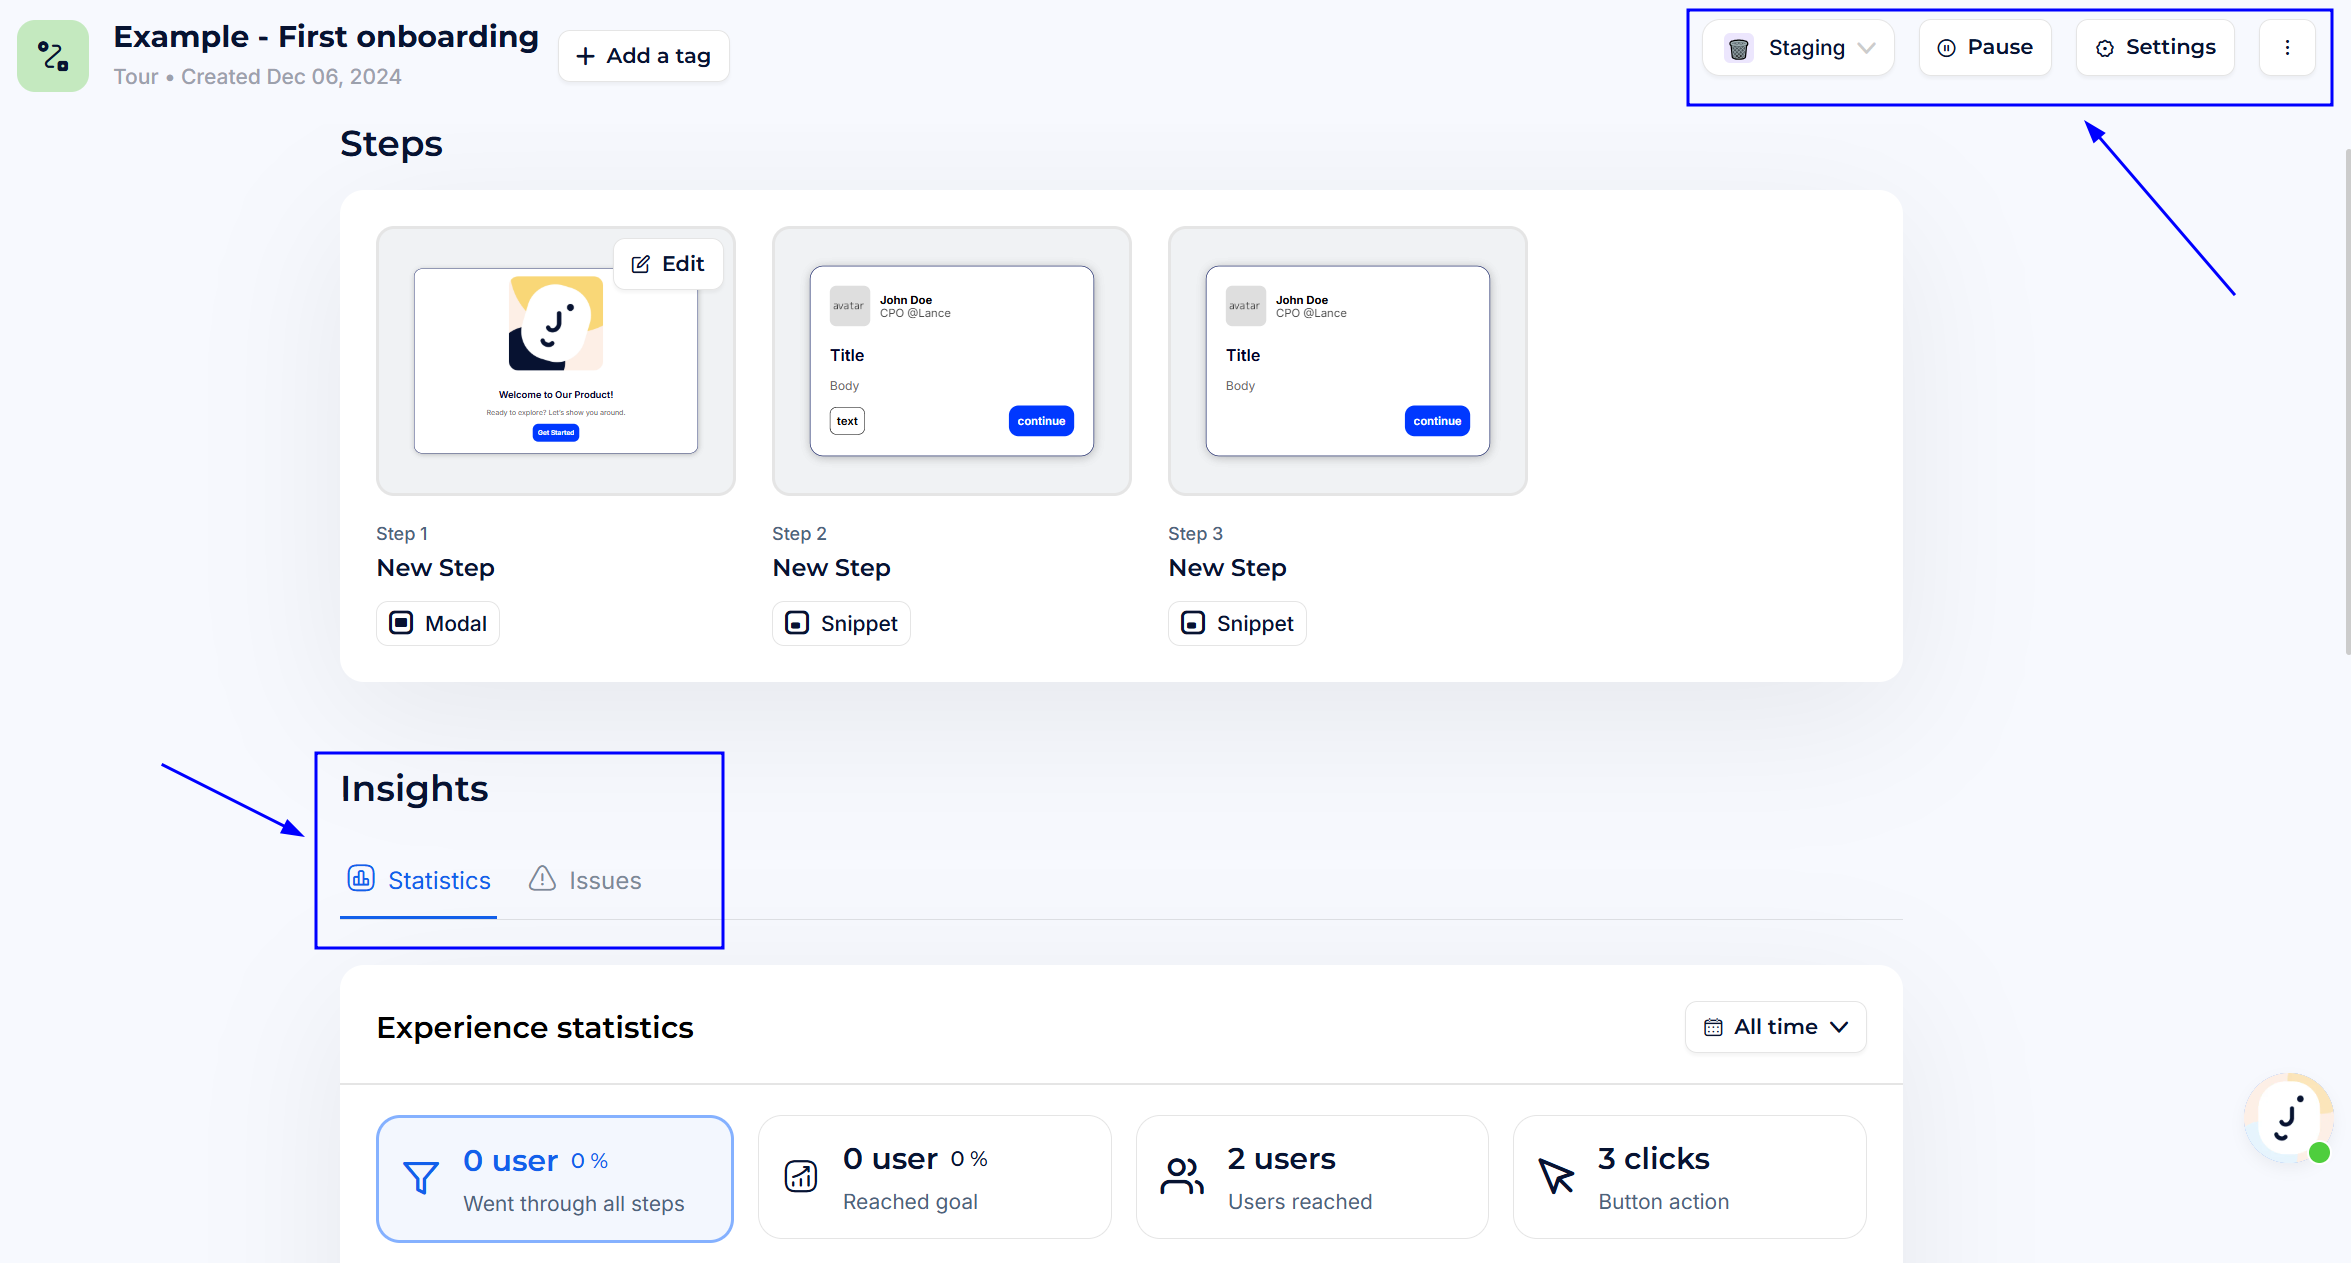The image size is (2351, 1263).
Task: Open the three-dot more options menu
Action: click(x=2287, y=48)
